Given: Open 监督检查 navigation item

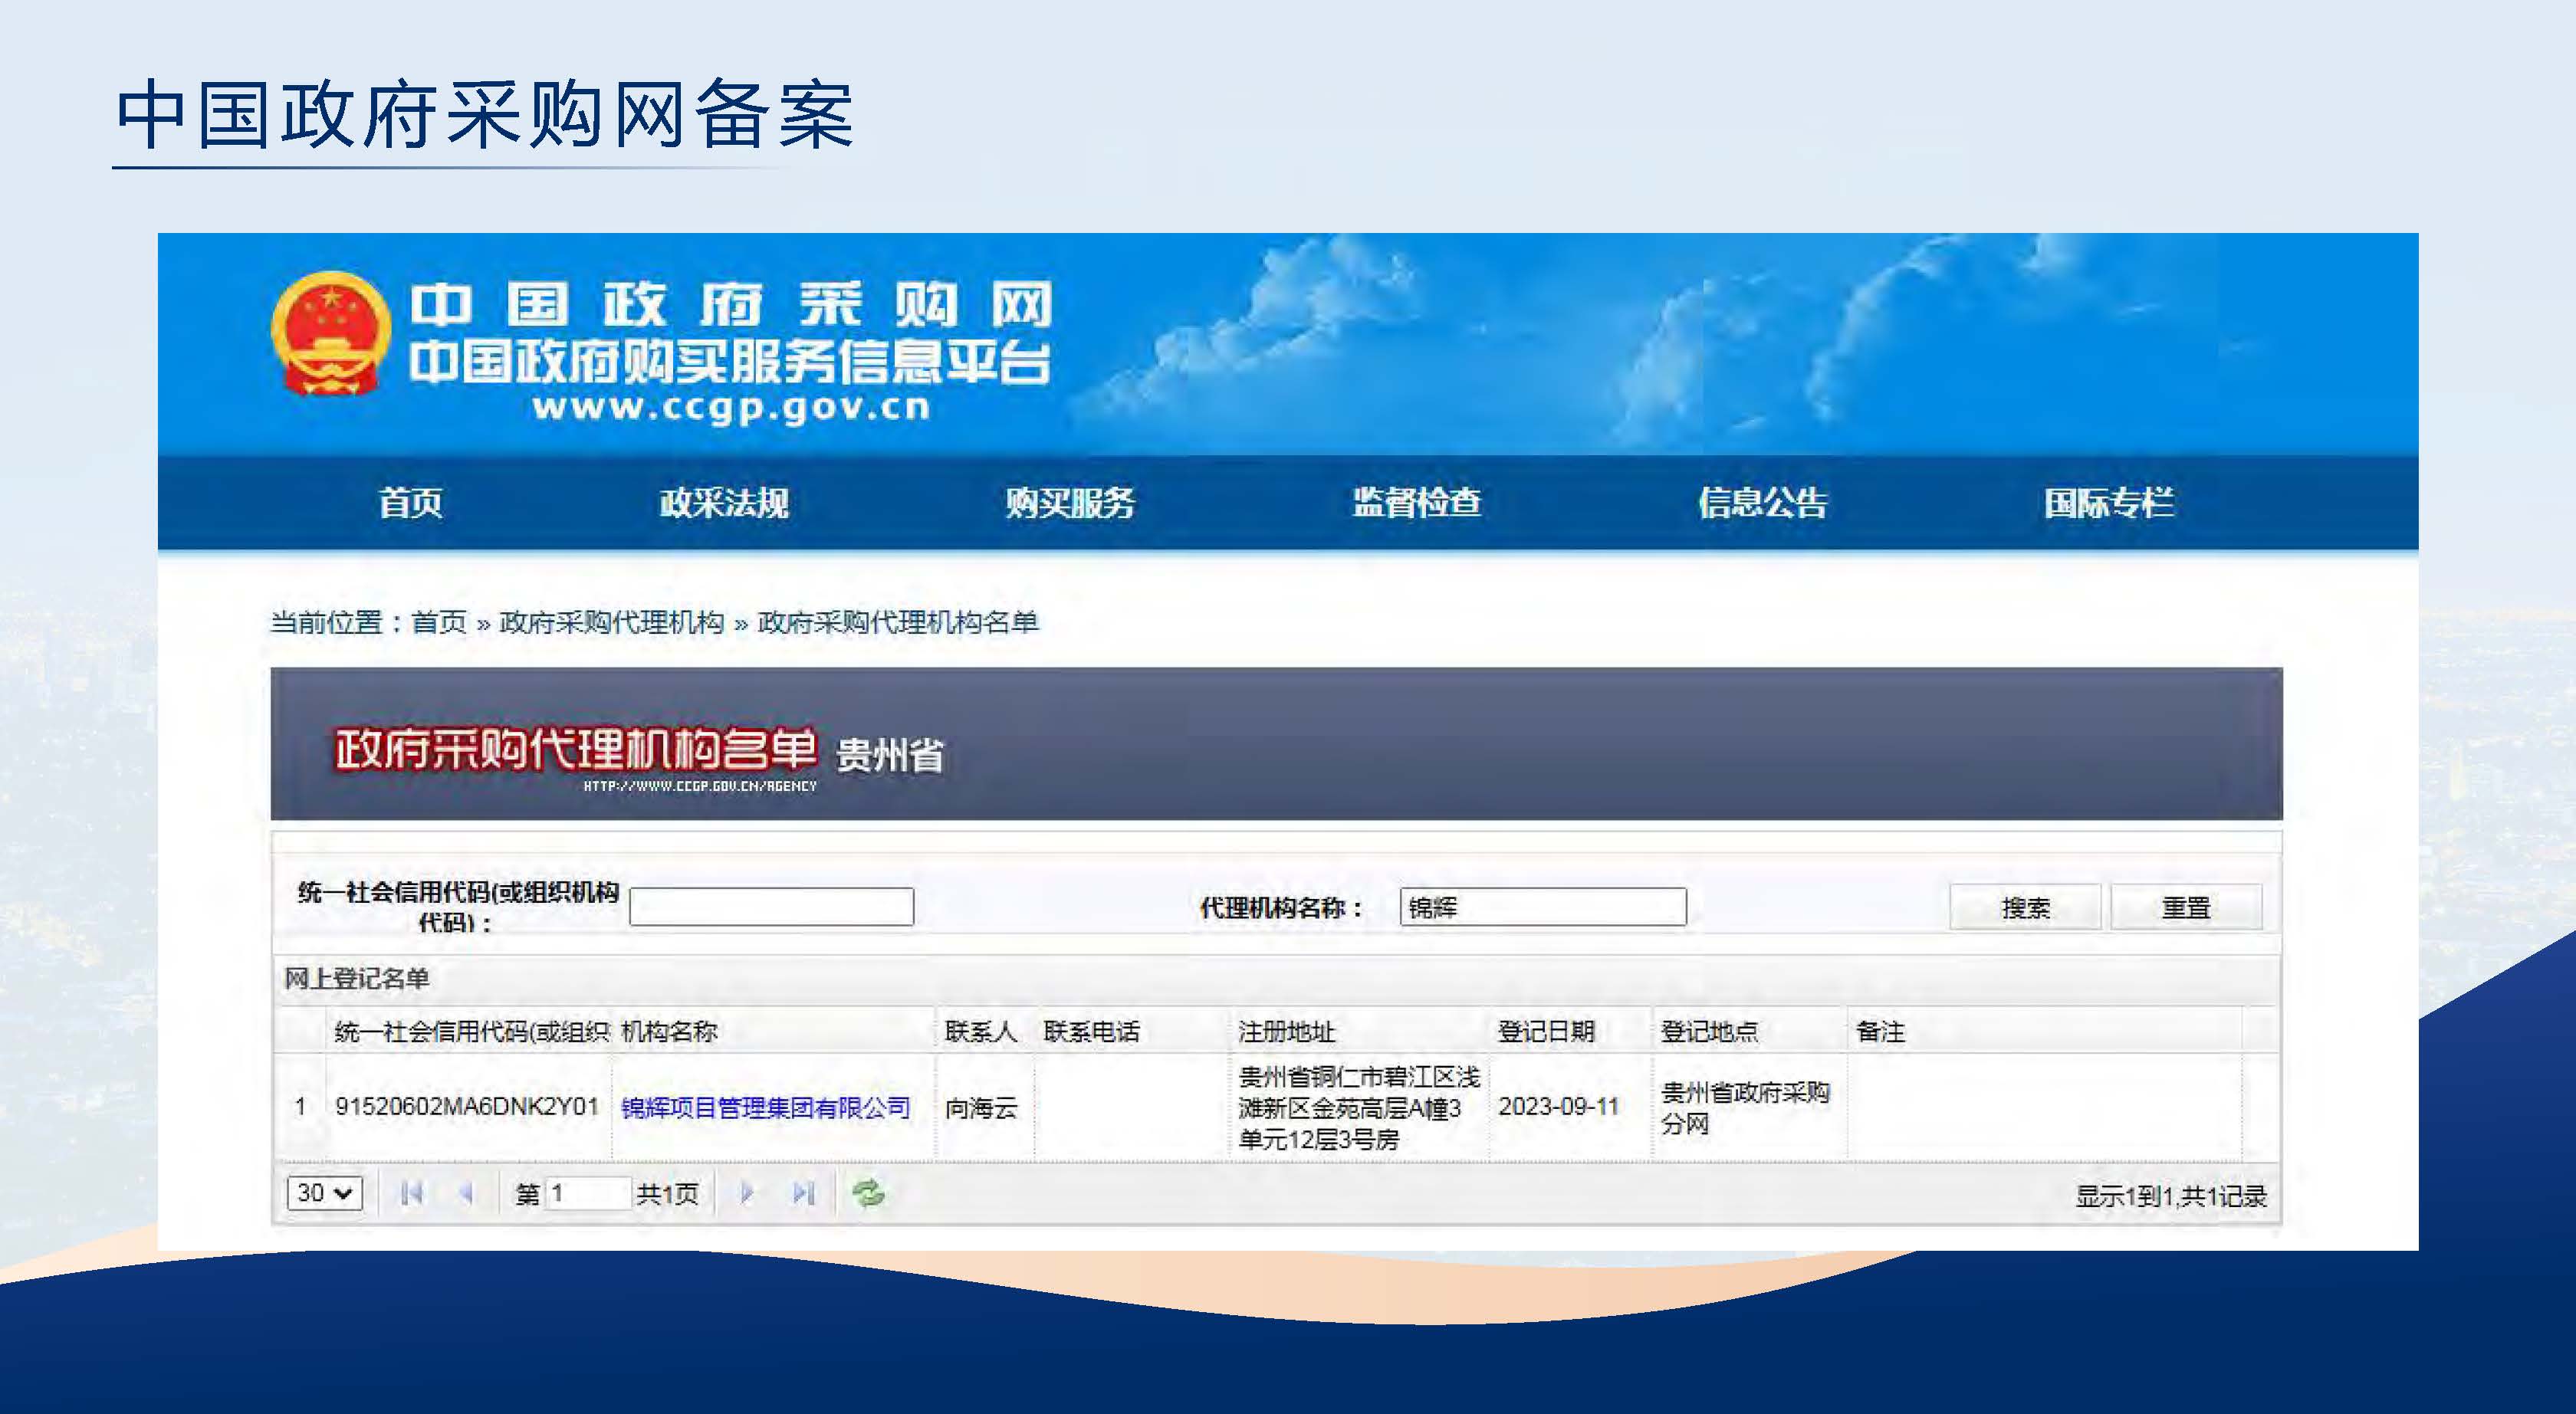Looking at the screenshot, I should tap(1417, 502).
